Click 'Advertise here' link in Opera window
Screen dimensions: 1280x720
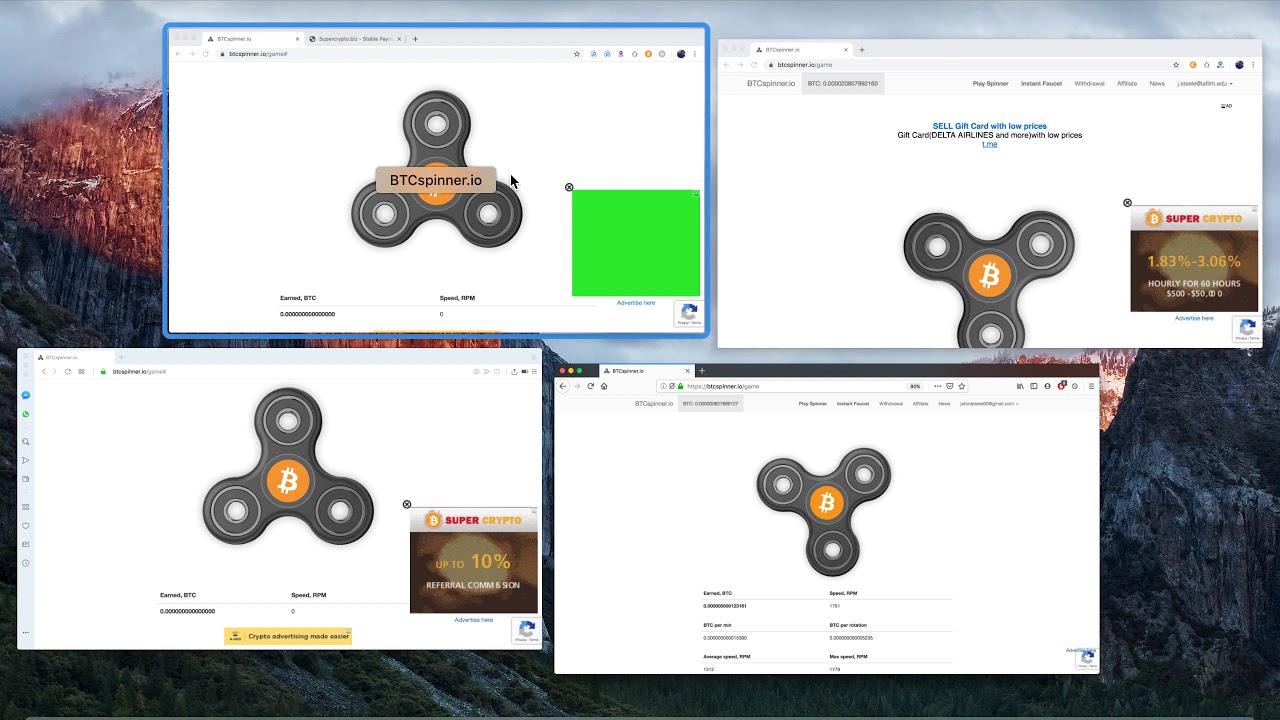click(x=474, y=620)
